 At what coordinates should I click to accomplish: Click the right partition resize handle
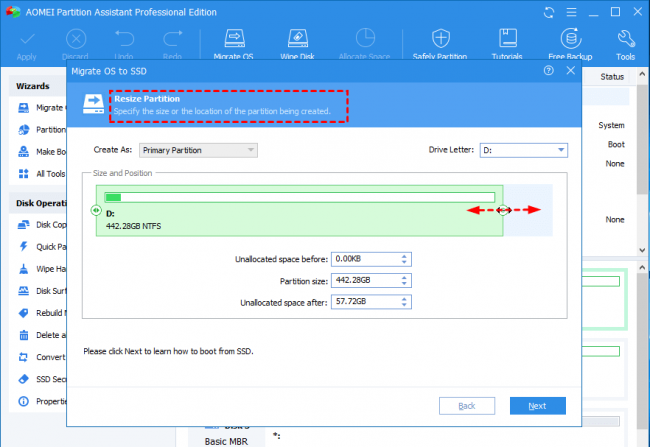pyautogui.click(x=503, y=210)
